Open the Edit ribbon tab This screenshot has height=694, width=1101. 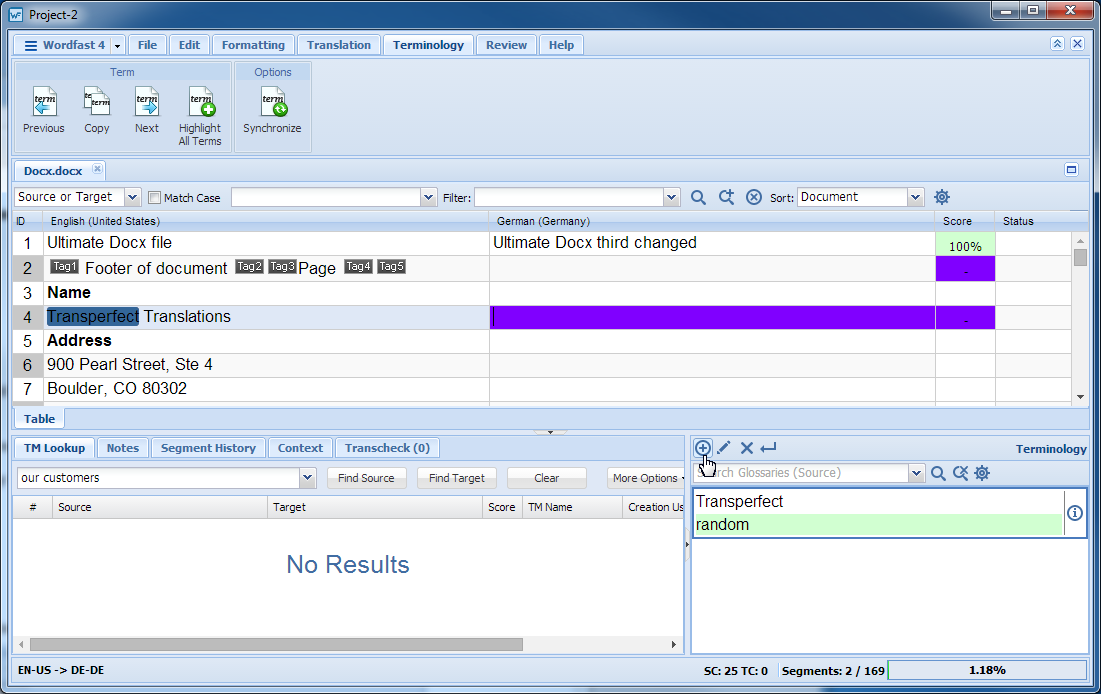point(190,45)
